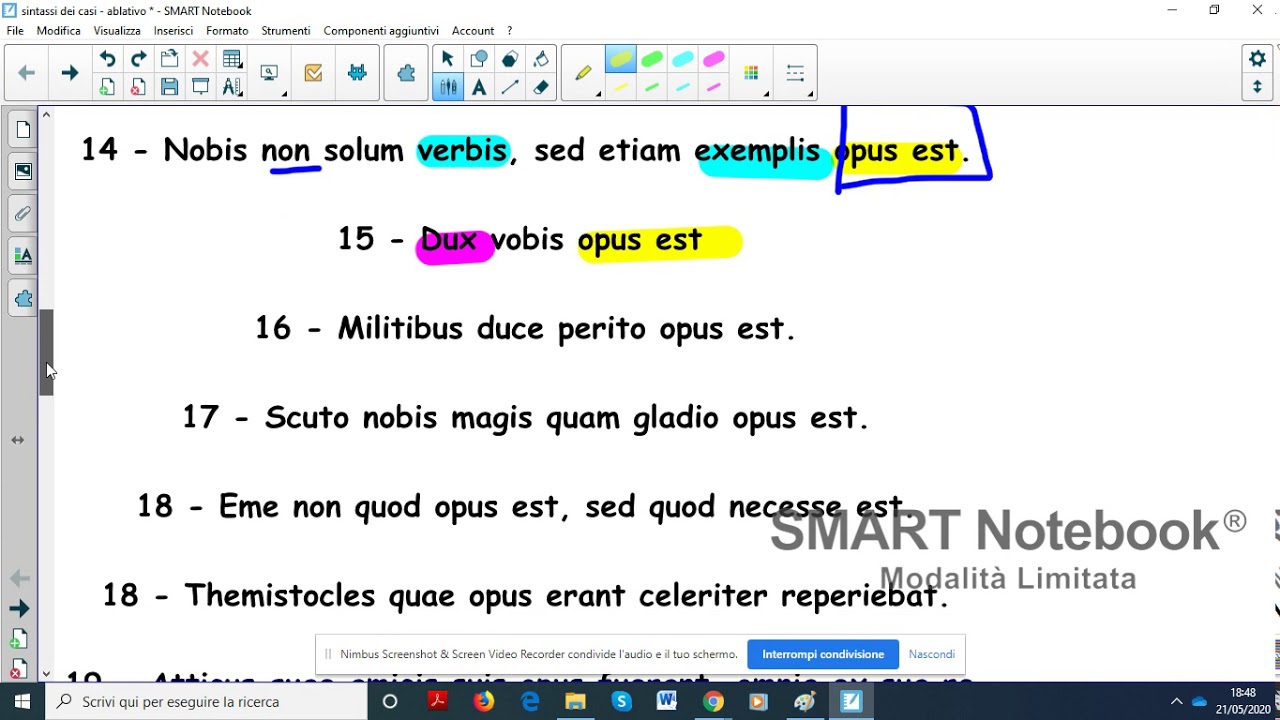Choose the Line tool
The width and height of the screenshot is (1280, 720).
[510, 87]
